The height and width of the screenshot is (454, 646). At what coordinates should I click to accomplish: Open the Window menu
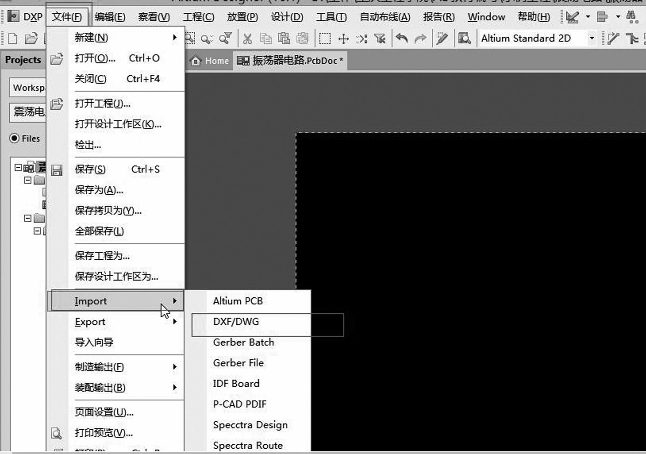[486, 17]
